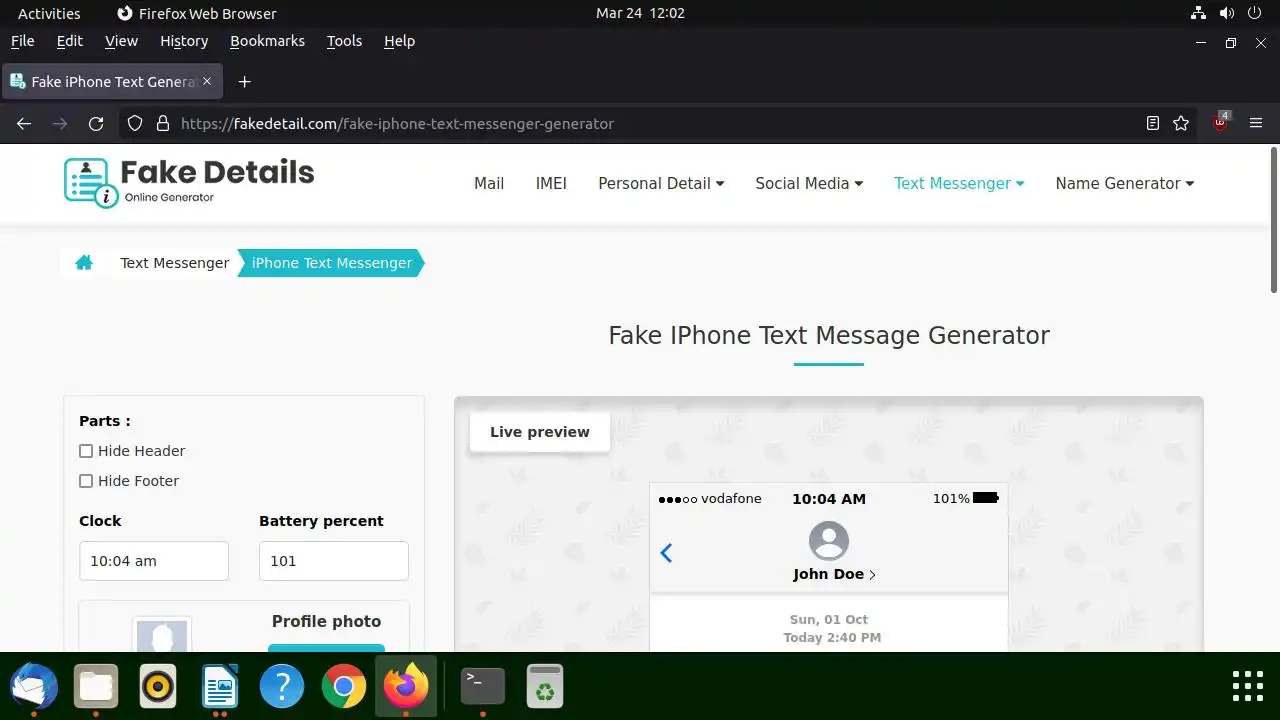Click blue back chevron in phone preview

666,552
